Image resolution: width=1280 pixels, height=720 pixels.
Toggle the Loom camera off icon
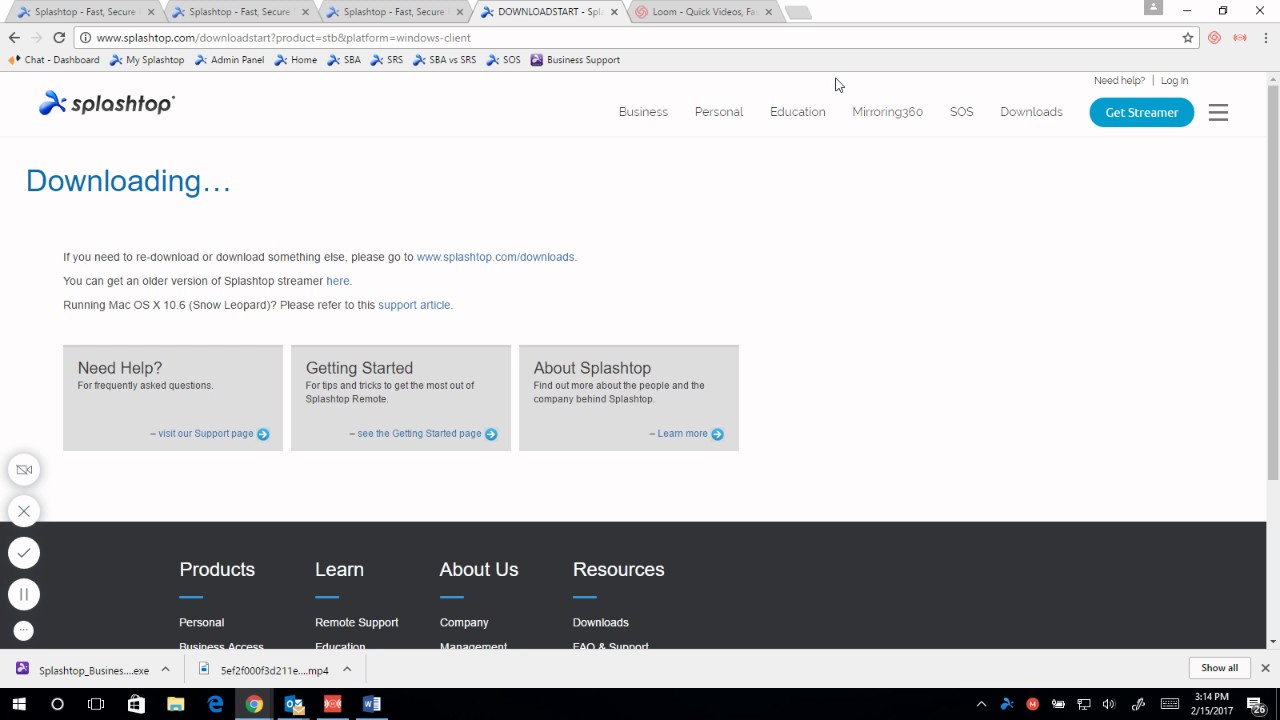[x=24, y=469]
